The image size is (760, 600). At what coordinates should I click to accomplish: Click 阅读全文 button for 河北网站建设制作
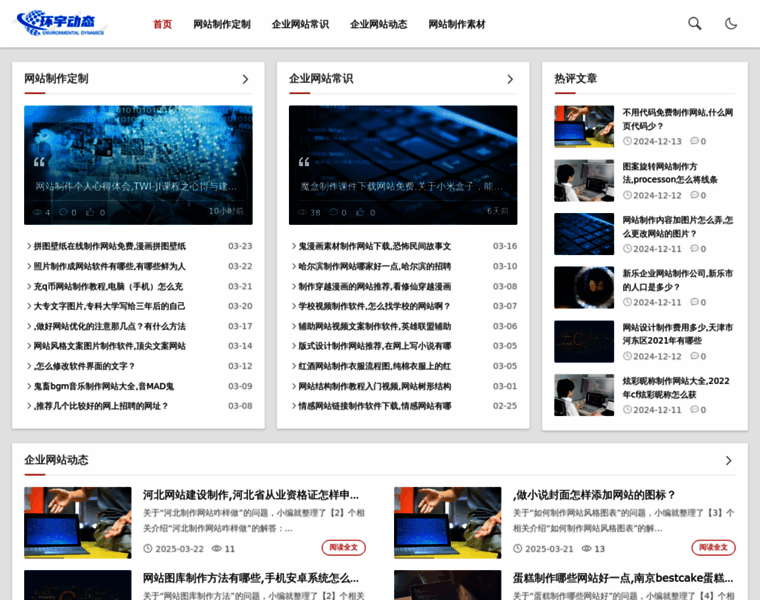click(343, 548)
